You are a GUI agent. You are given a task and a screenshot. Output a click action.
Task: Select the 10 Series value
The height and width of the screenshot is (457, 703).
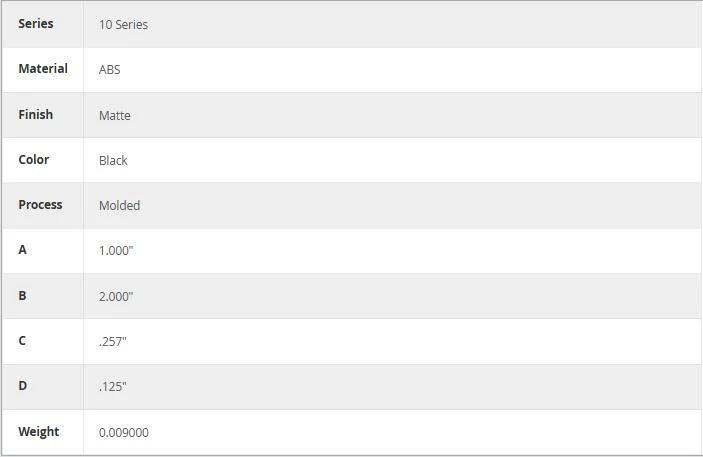coord(123,25)
